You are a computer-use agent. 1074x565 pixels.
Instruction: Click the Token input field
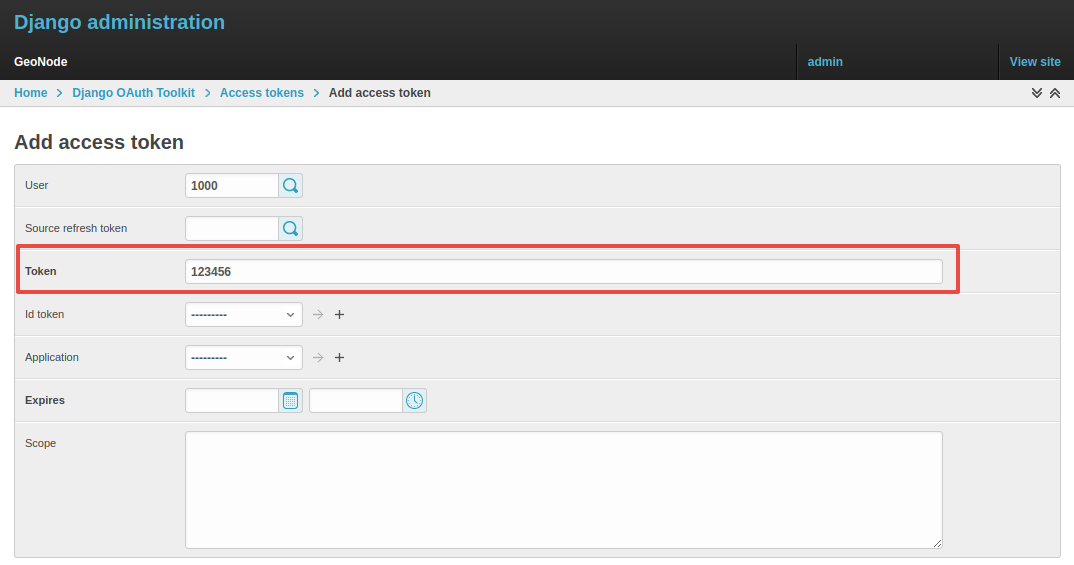click(563, 272)
